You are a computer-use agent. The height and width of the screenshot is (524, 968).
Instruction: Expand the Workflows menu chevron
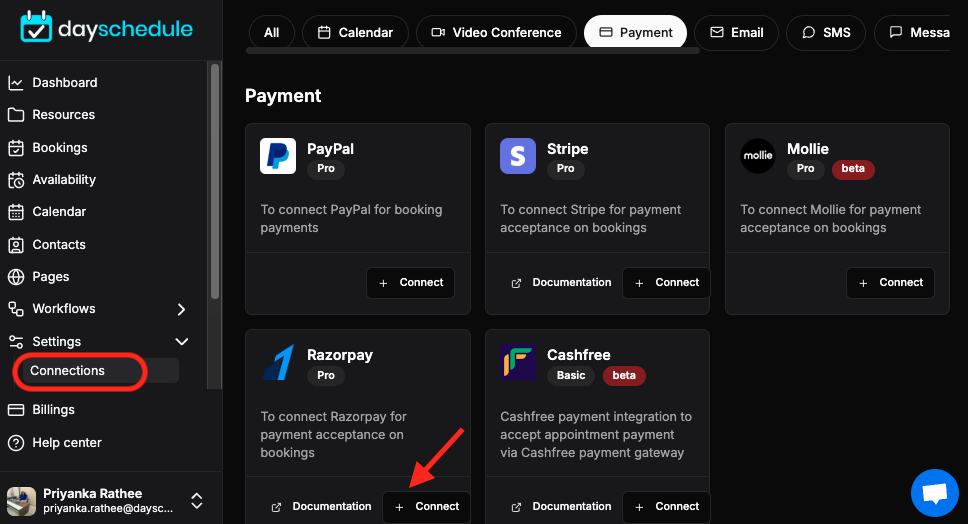(182, 309)
